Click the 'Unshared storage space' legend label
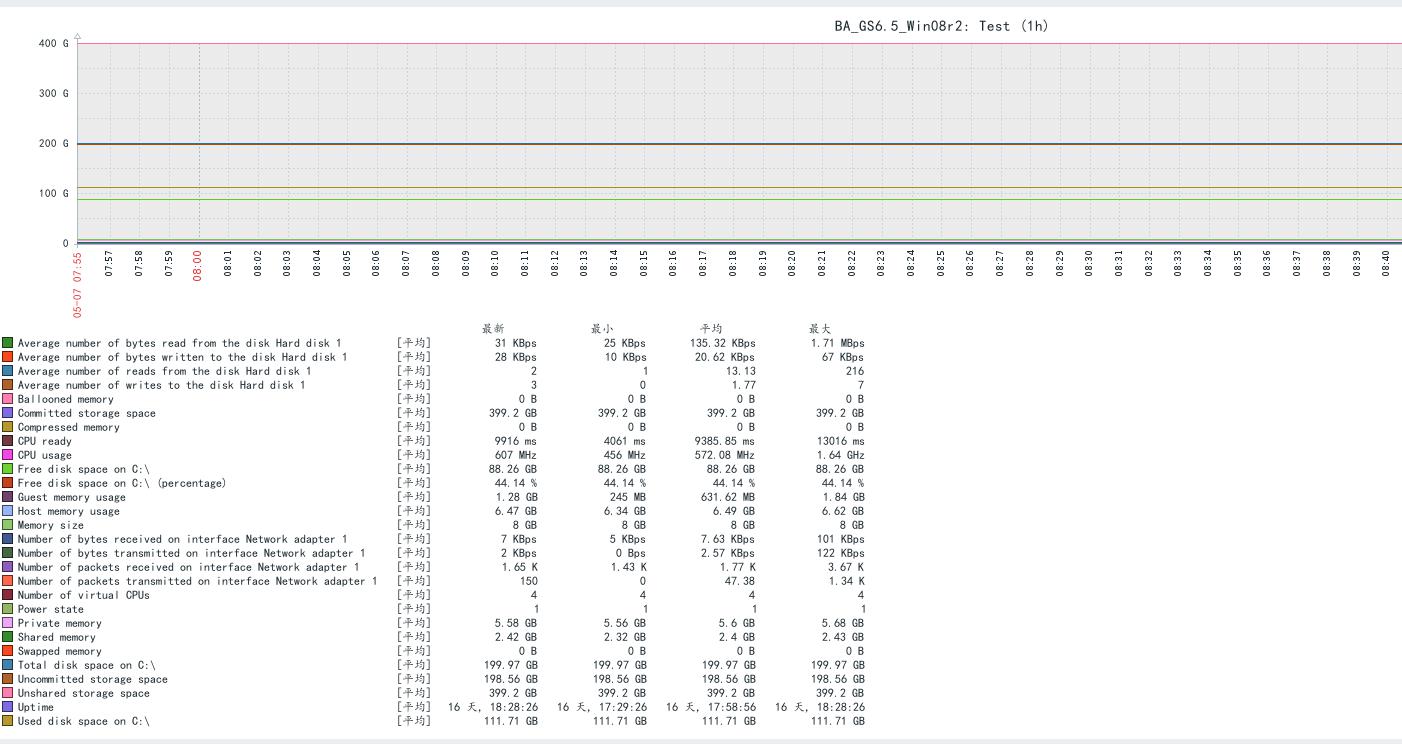 tap(84, 693)
